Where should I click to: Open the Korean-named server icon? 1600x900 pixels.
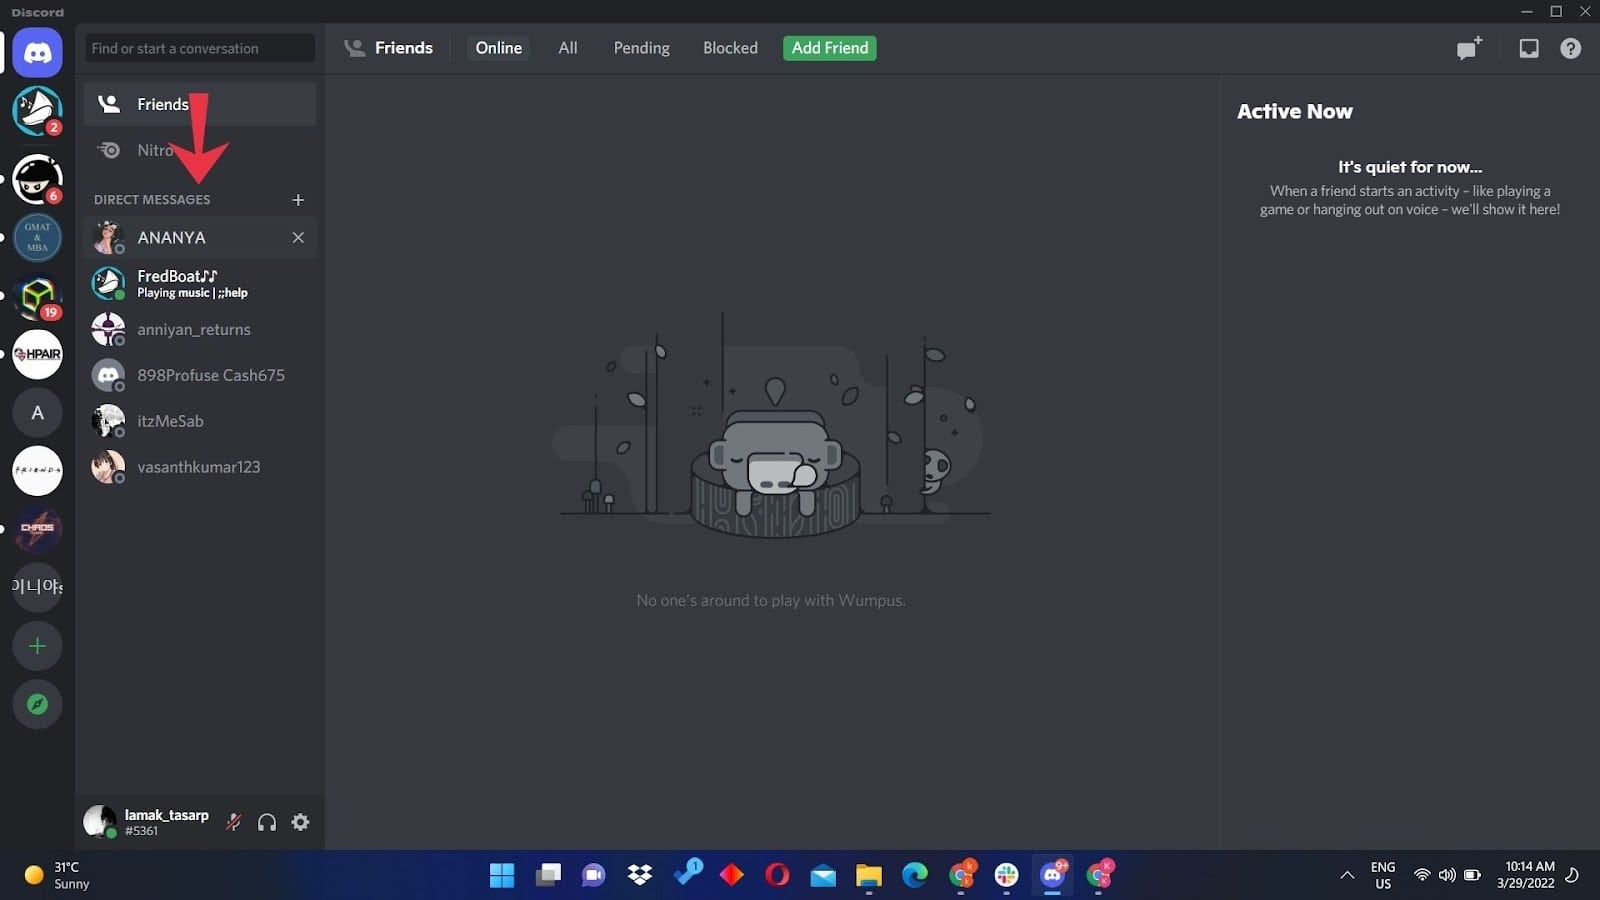pyautogui.click(x=37, y=586)
